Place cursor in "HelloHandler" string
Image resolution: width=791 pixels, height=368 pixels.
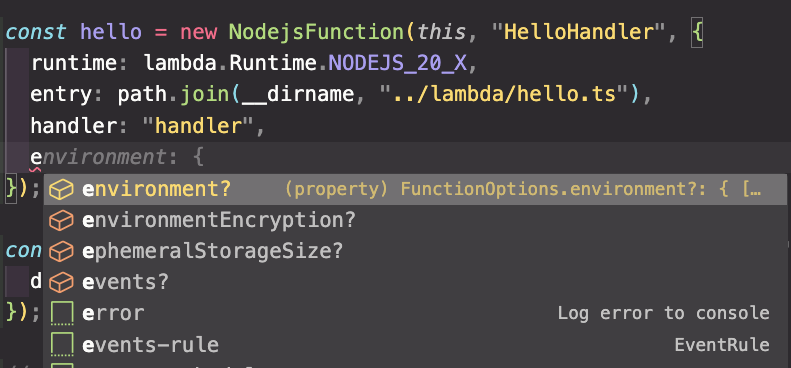[580, 32]
